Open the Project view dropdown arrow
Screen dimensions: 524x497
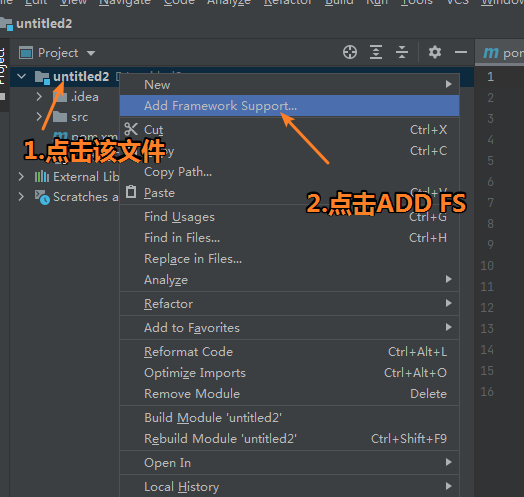click(x=91, y=53)
